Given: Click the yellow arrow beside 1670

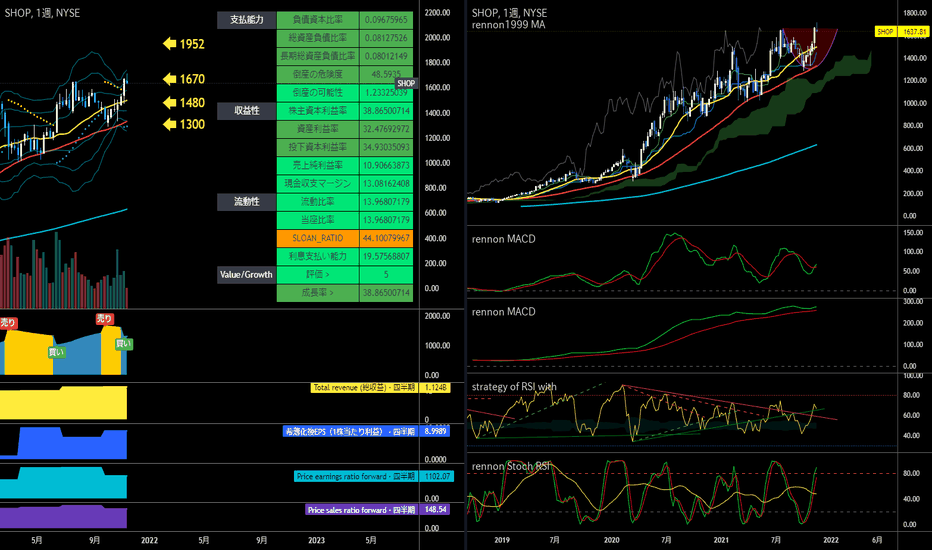Looking at the screenshot, I should pyautogui.click(x=169, y=78).
